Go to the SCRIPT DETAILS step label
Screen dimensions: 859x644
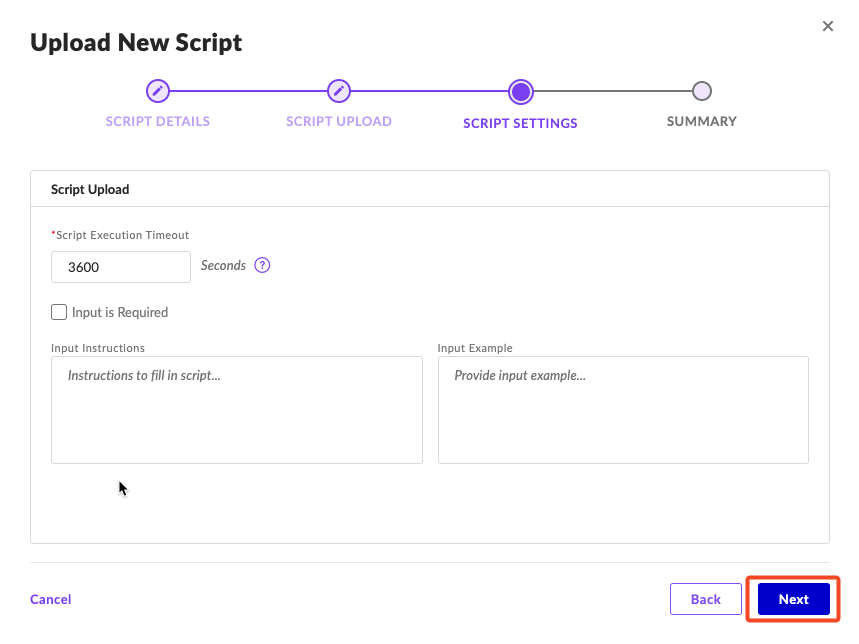tap(158, 121)
